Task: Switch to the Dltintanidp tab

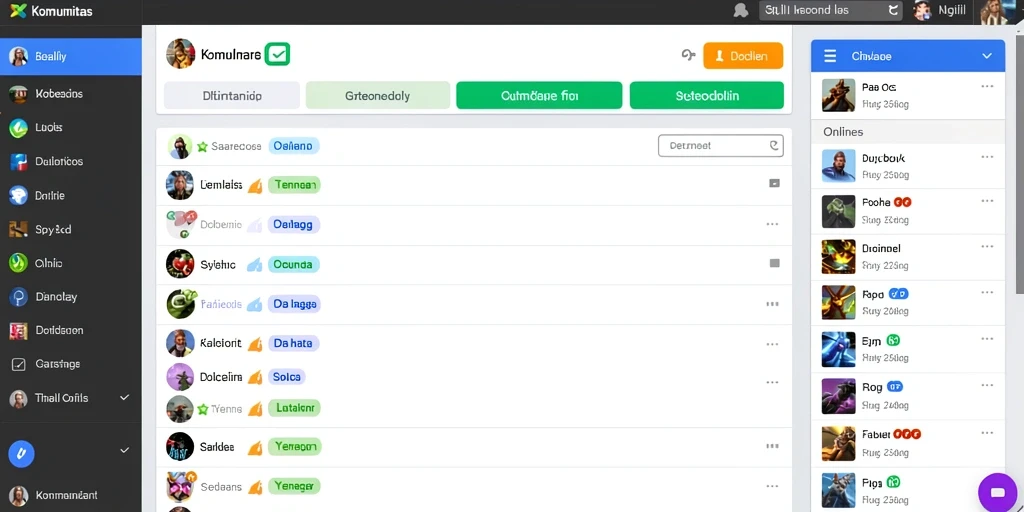Action: pos(232,95)
